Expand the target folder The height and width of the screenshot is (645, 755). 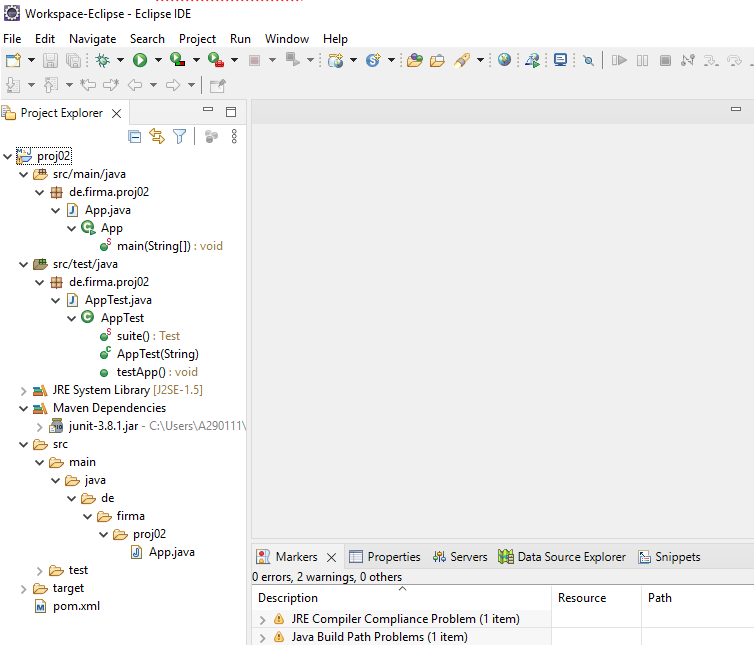tap(24, 589)
